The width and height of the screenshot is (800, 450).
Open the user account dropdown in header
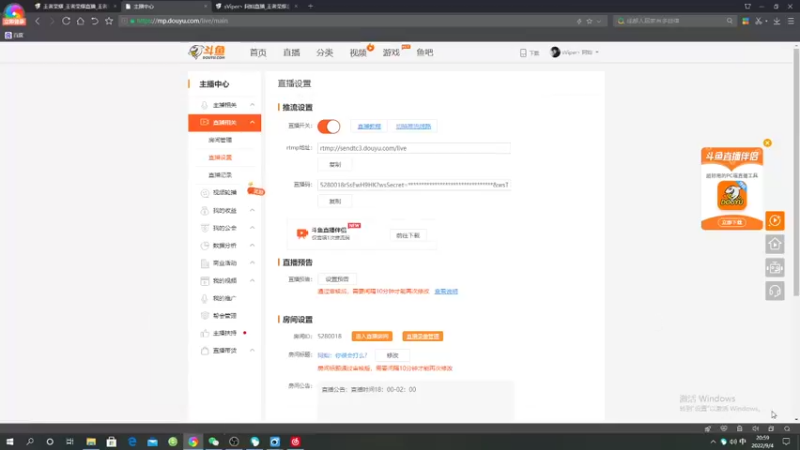(597, 52)
